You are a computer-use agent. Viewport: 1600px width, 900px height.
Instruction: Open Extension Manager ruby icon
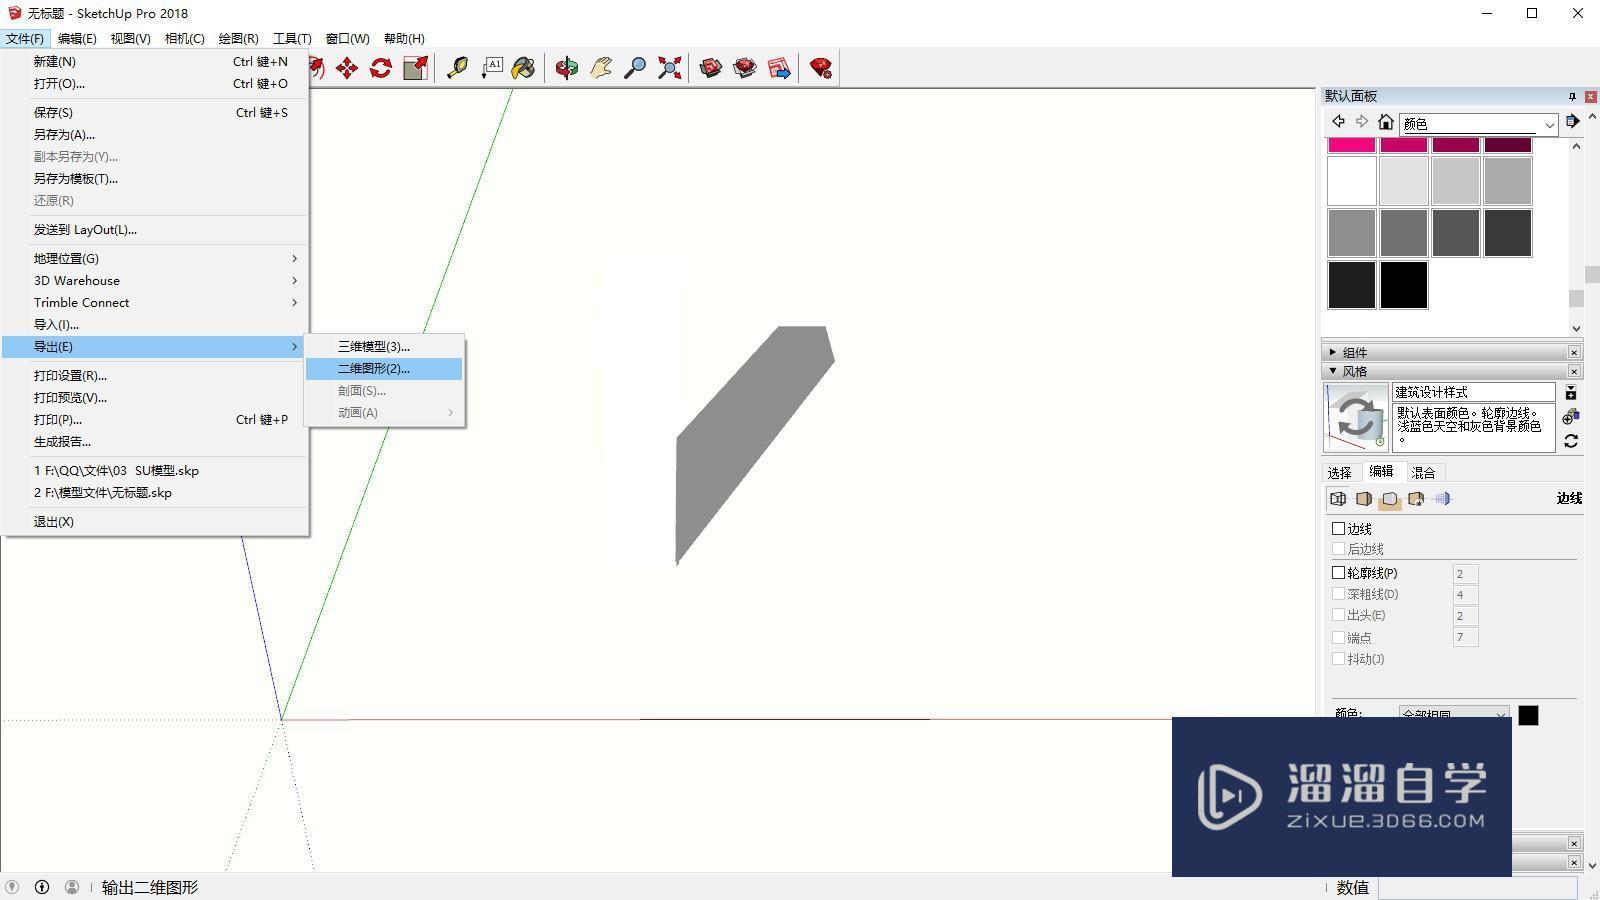click(x=821, y=68)
